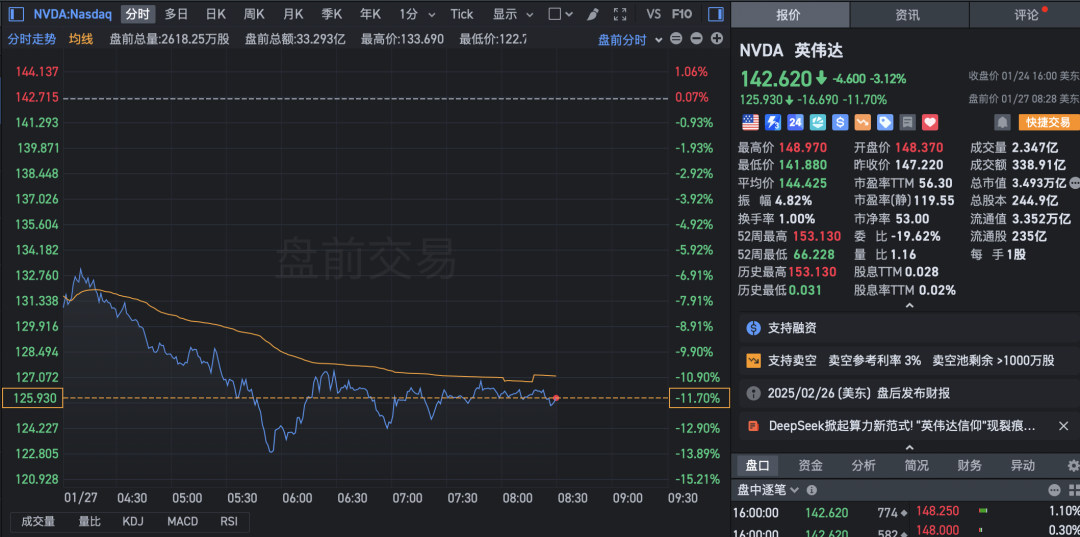Switch to 月K chart tab

[293, 14]
